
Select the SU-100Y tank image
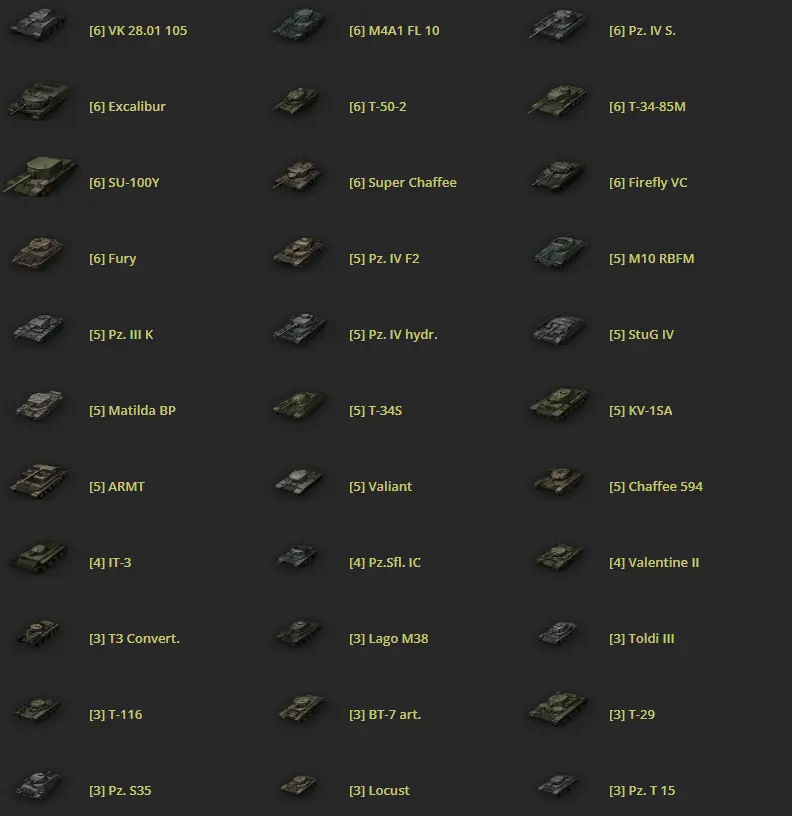click(40, 177)
